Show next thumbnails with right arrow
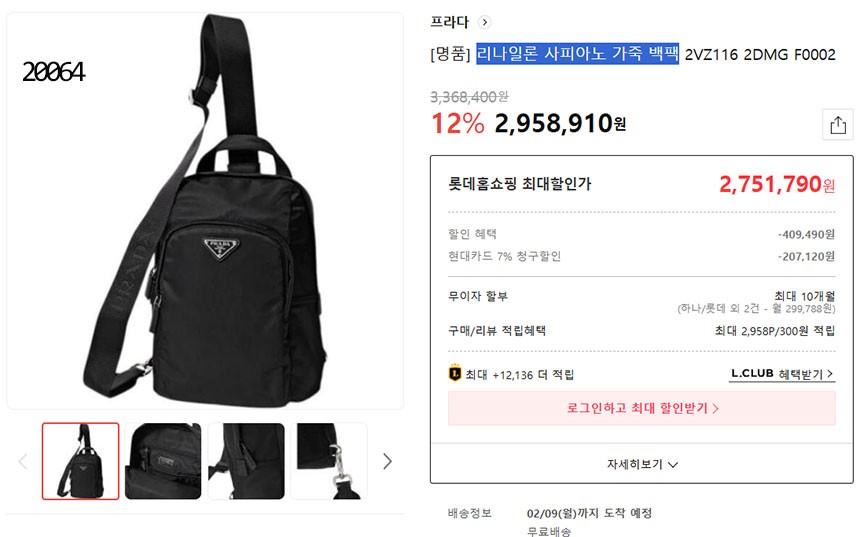This screenshot has height=537, width=860. pos(387,461)
